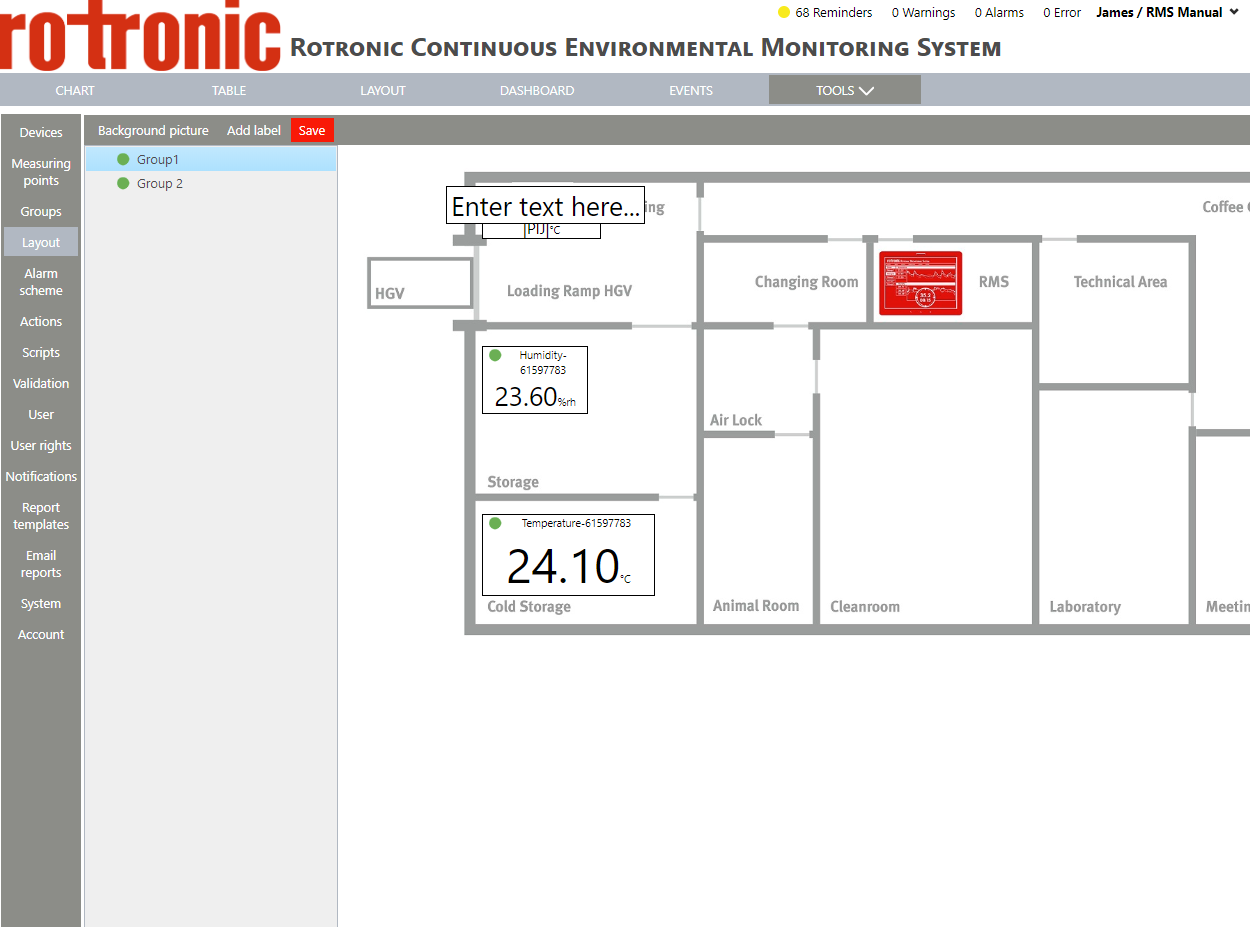Open Scripts in the sidebar

pos(41,352)
